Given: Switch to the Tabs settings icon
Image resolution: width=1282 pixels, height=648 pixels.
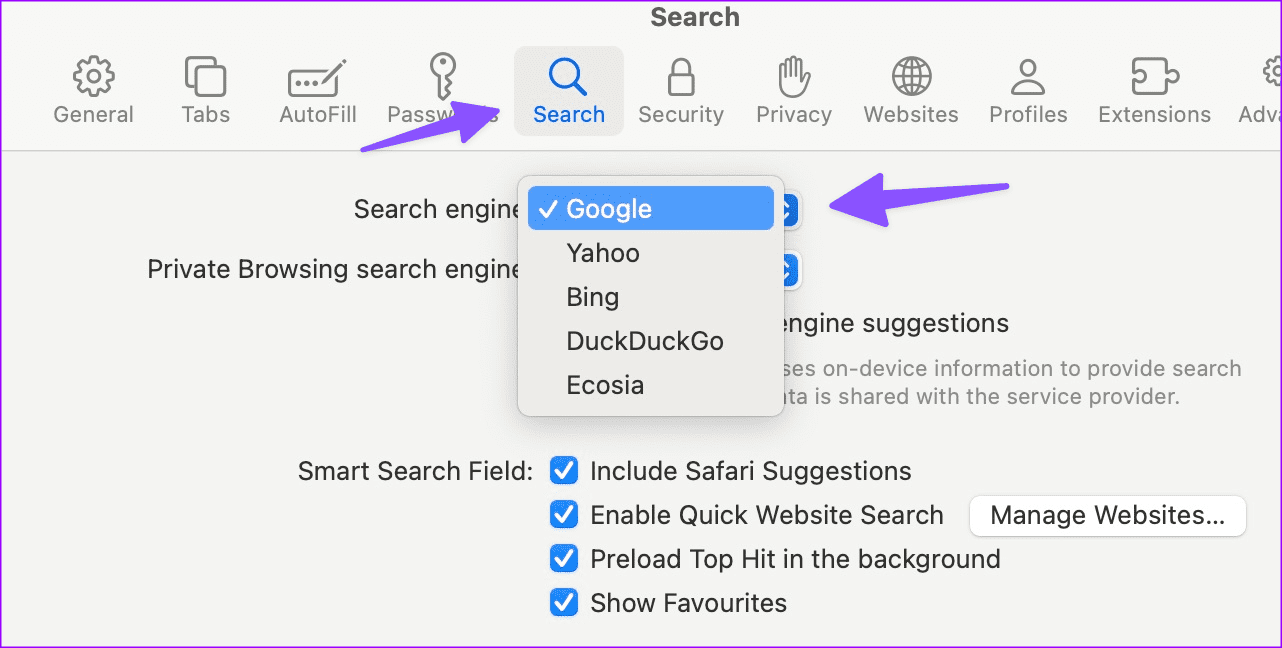Looking at the screenshot, I should [205, 88].
